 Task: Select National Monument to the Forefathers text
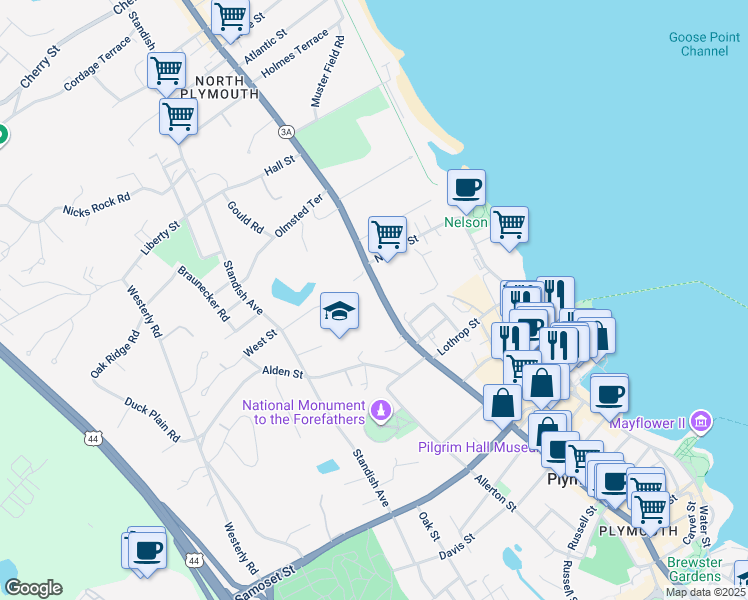[x=304, y=412]
